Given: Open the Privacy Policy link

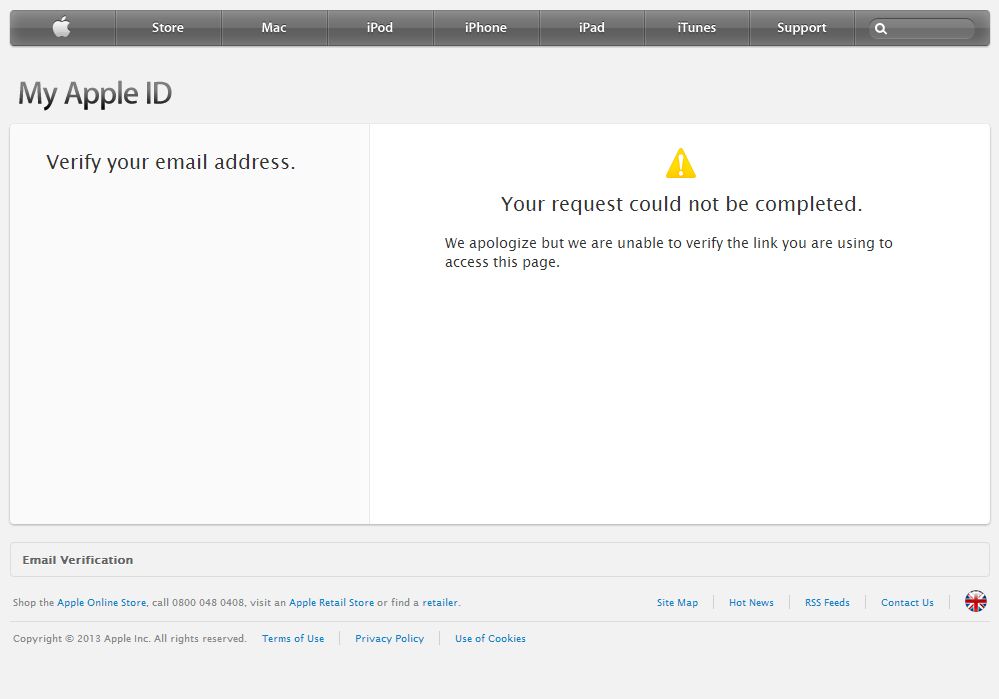Looking at the screenshot, I should (x=389, y=638).
